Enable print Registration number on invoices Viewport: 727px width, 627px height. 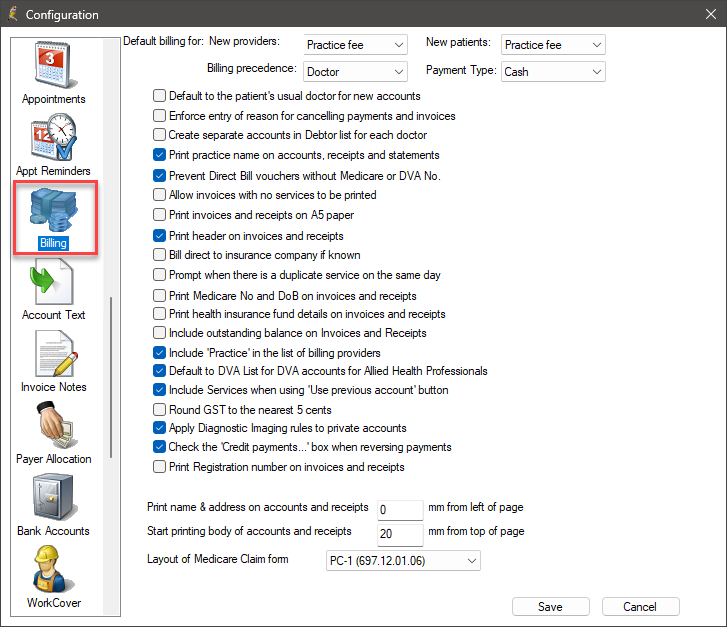[x=159, y=467]
